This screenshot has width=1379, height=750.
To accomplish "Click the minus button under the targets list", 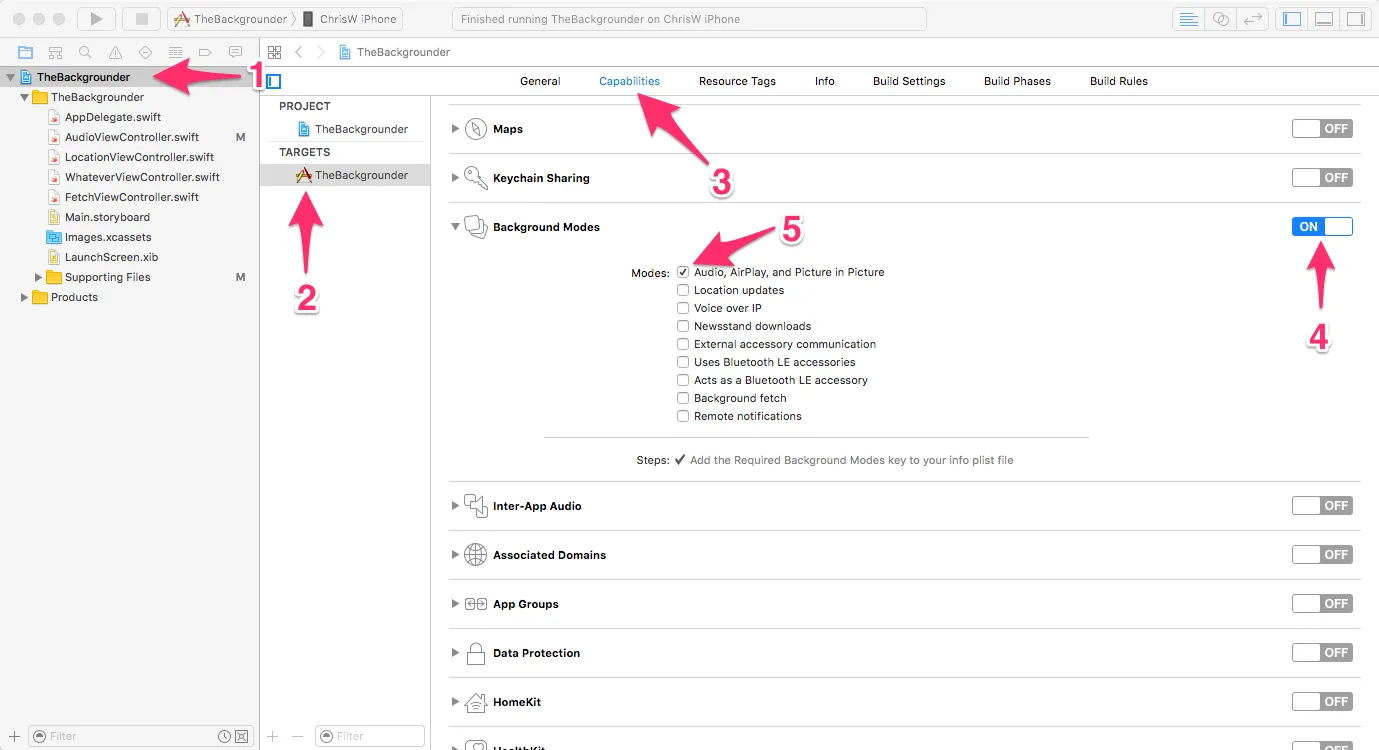I will coord(297,736).
